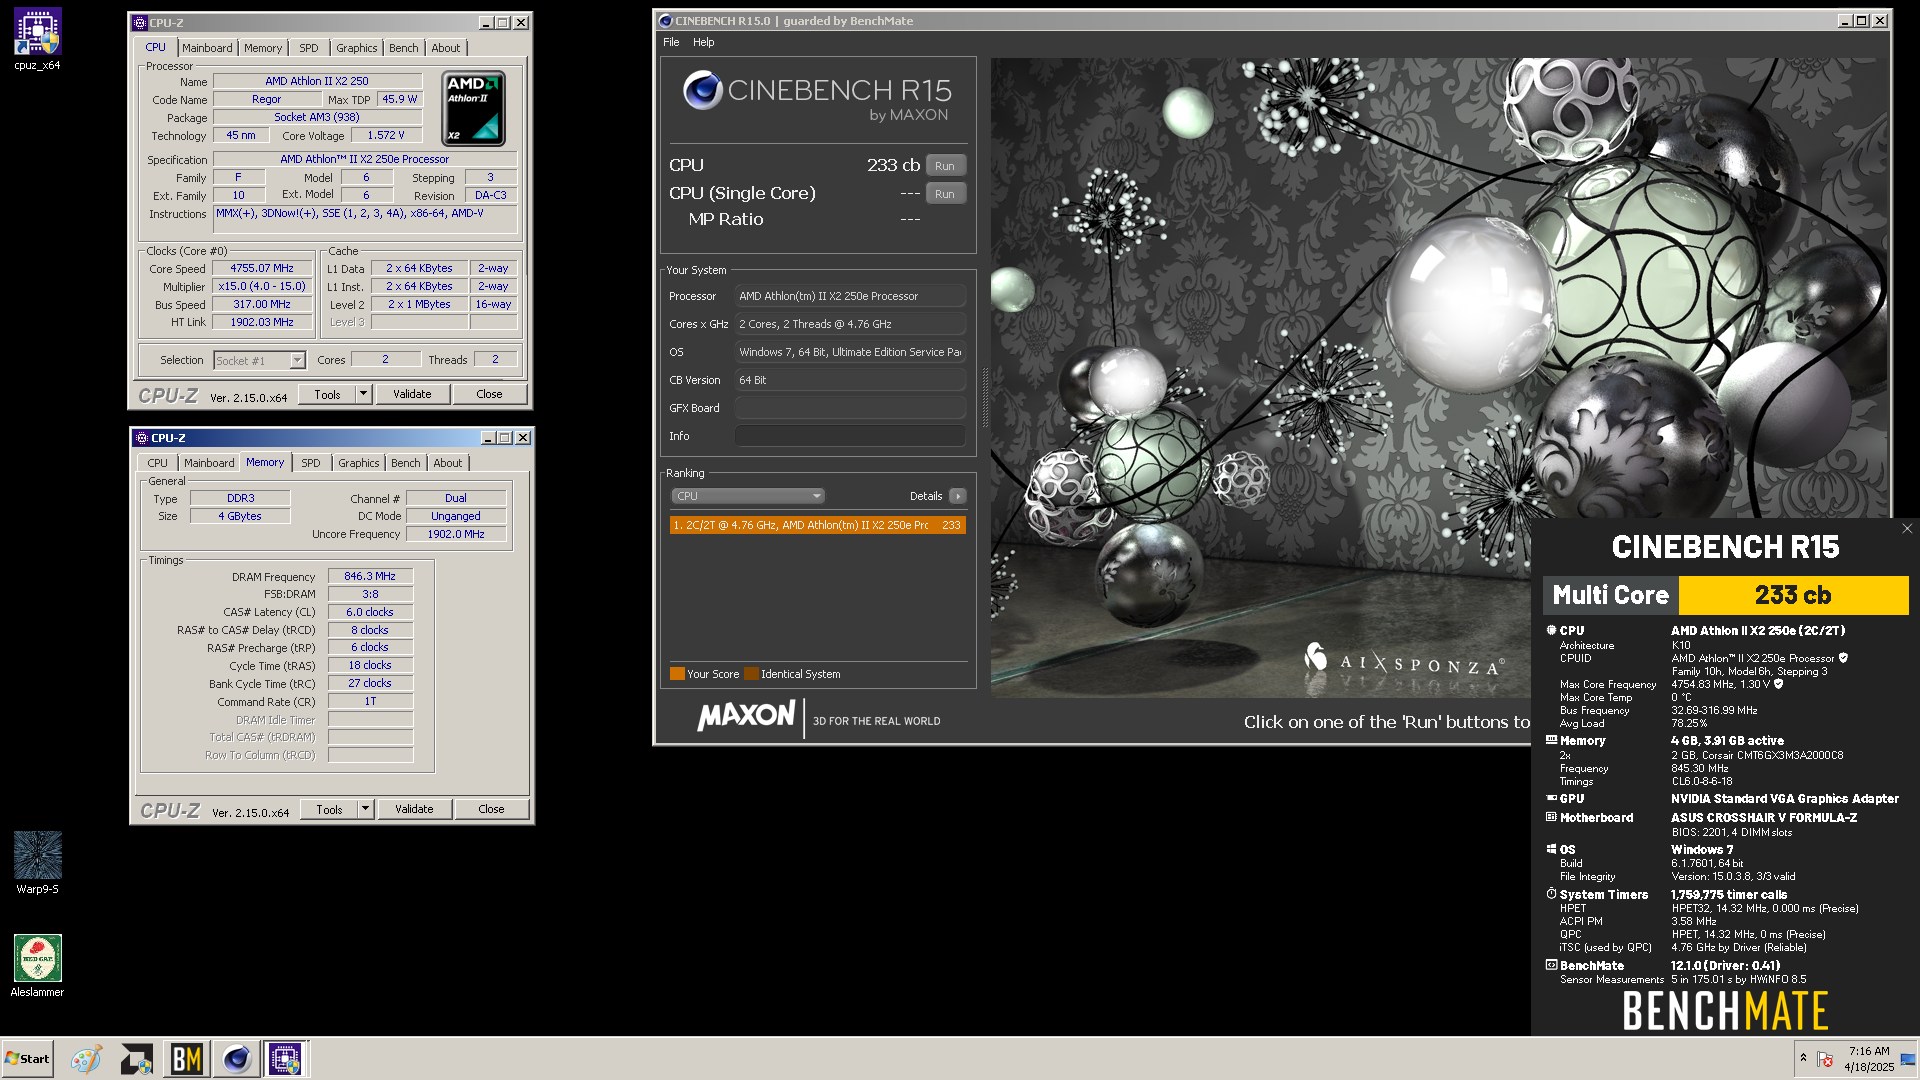Viewport: 1920px width, 1080px height.
Task: Select the 2C/2T Athlon ranking entry
Action: [818, 525]
